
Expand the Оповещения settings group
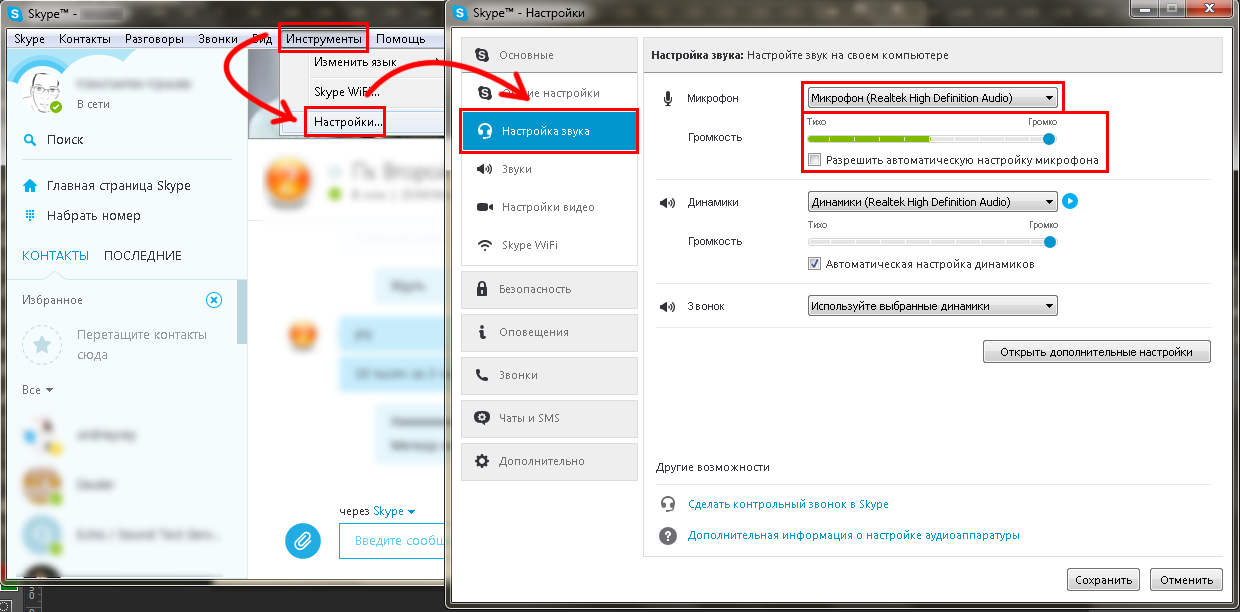tap(549, 332)
